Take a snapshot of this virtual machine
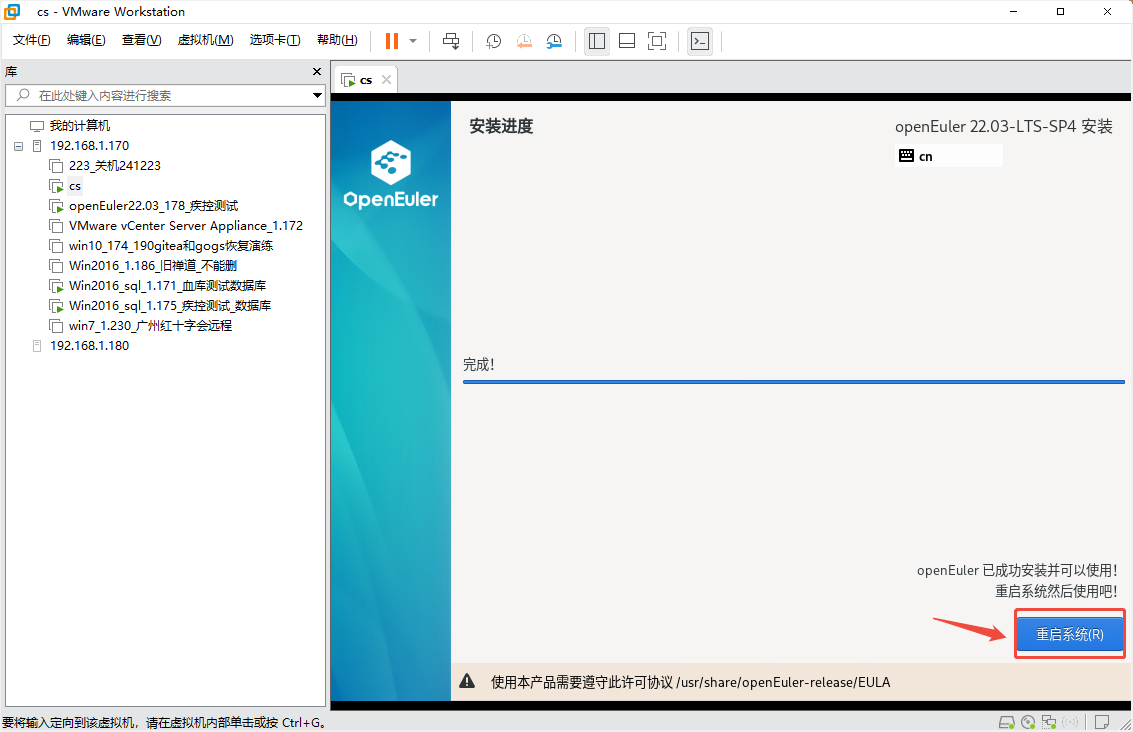Screen dimensions: 1133x732 pyautogui.click(x=494, y=41)
